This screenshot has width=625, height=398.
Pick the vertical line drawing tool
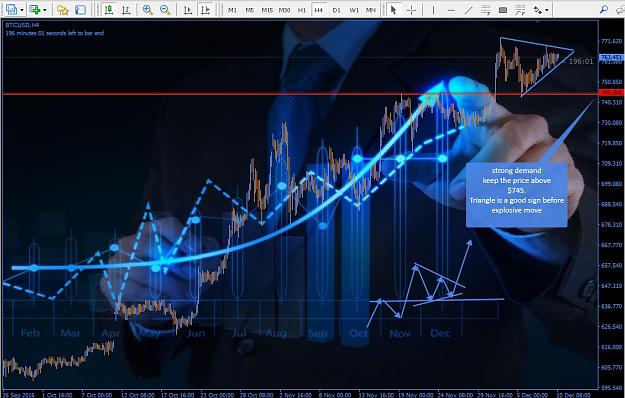coord(433,10)
